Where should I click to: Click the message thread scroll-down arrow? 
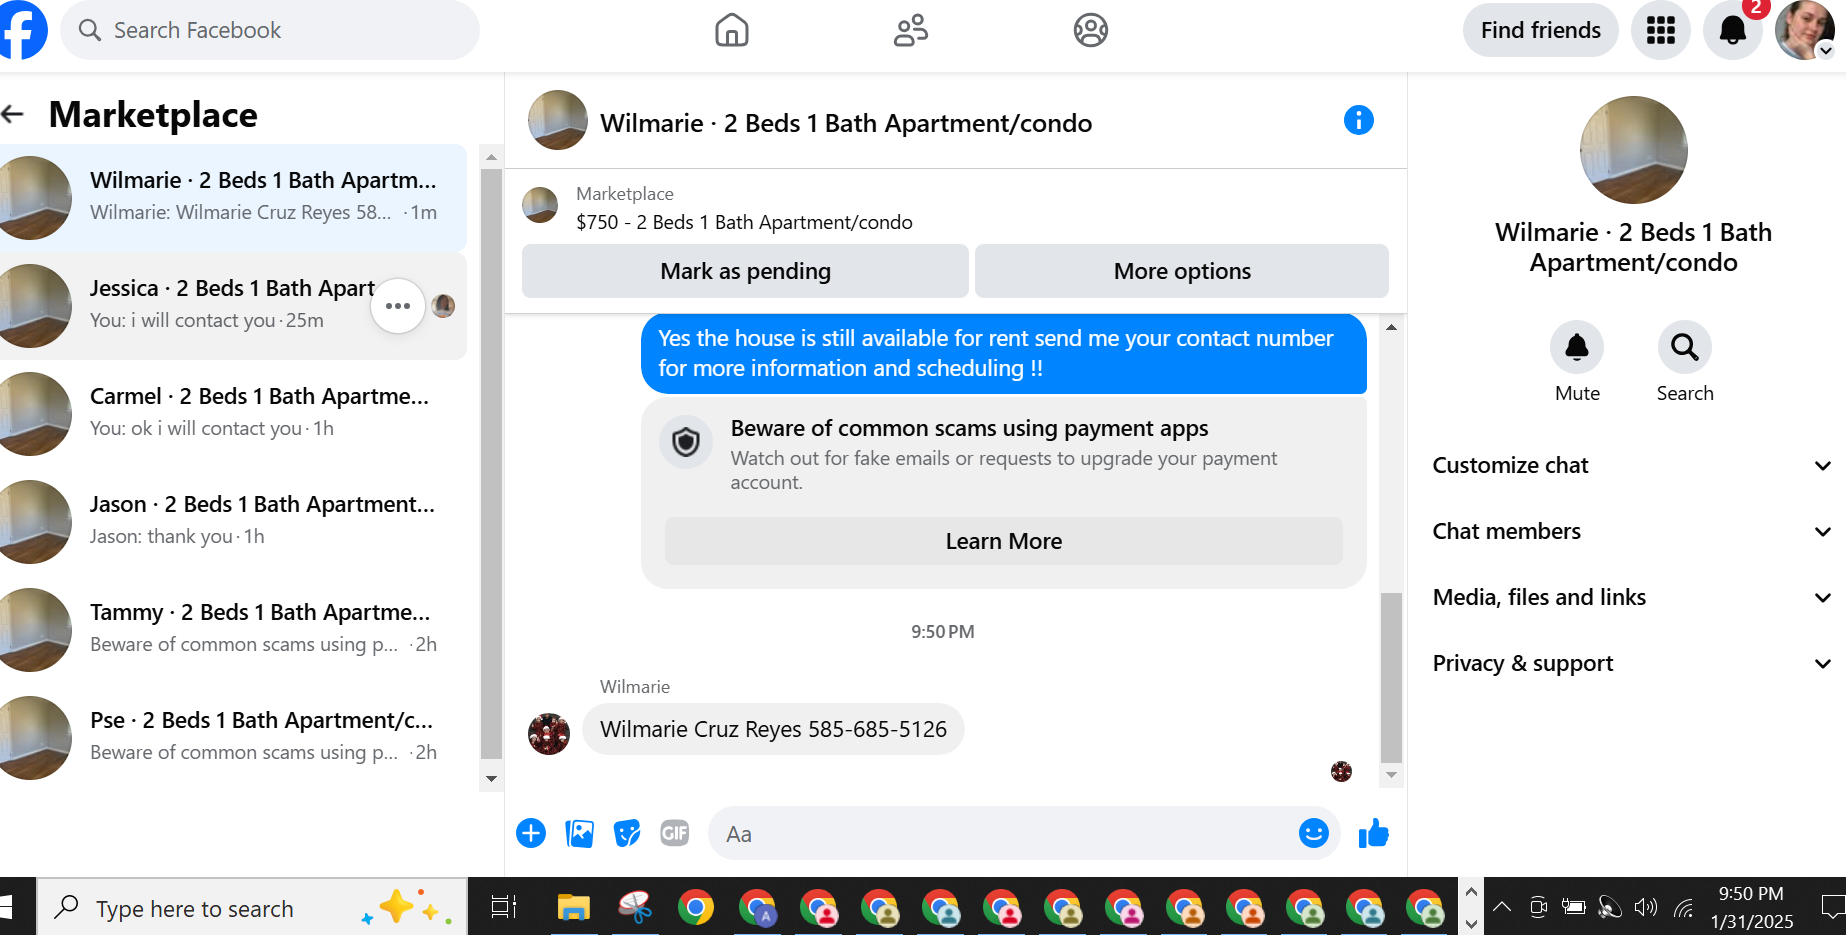[1391, 775]
